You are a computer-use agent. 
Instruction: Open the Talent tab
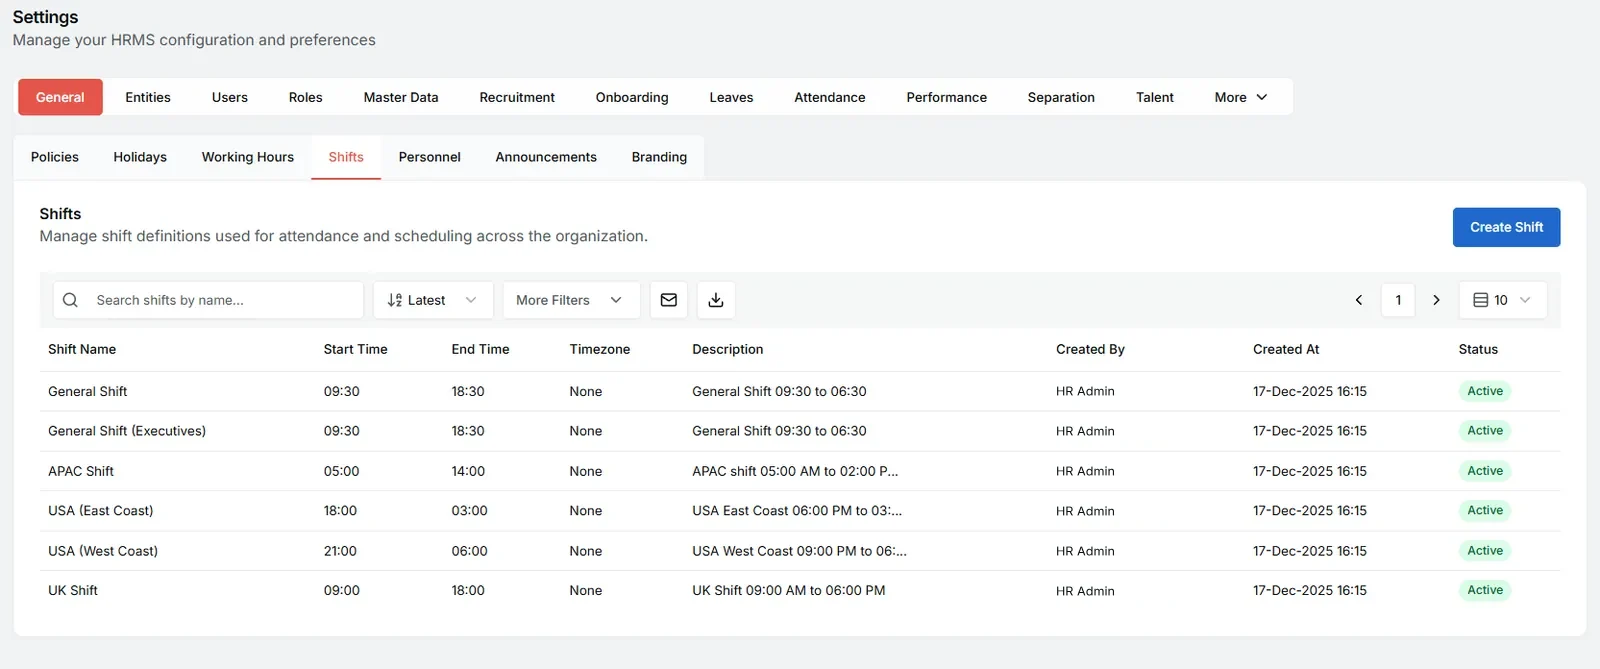click(1155, 97)
